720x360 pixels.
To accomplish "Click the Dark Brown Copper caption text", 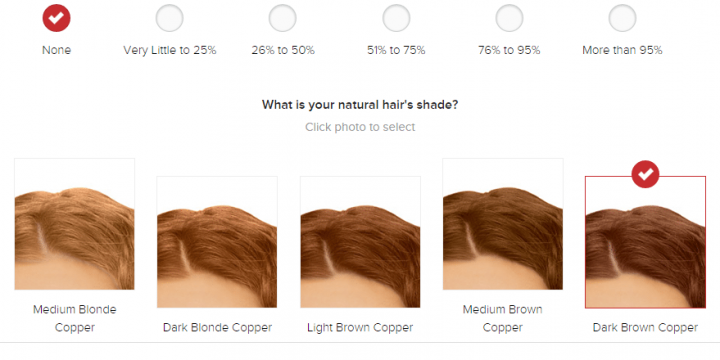I will [x=645, y=327].
